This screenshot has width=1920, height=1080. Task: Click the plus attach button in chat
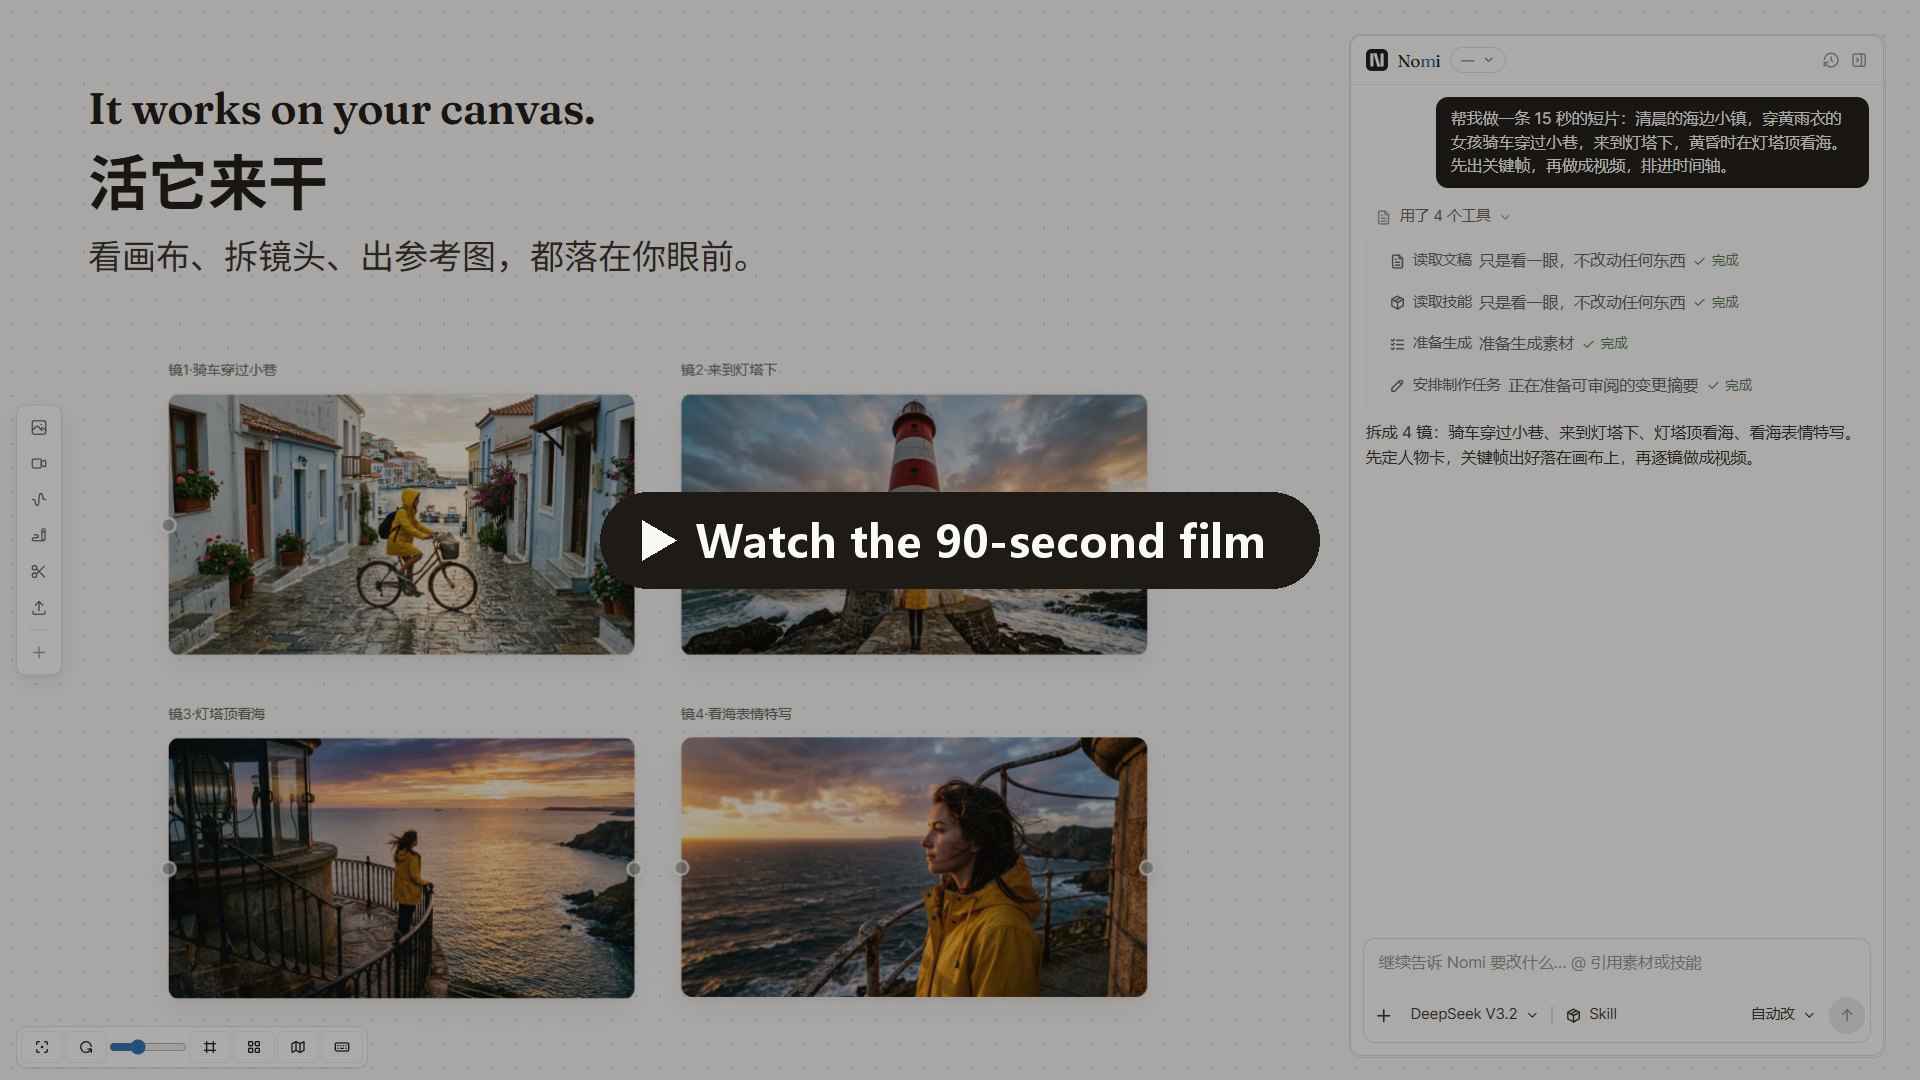click(x=1384, y=1016)
